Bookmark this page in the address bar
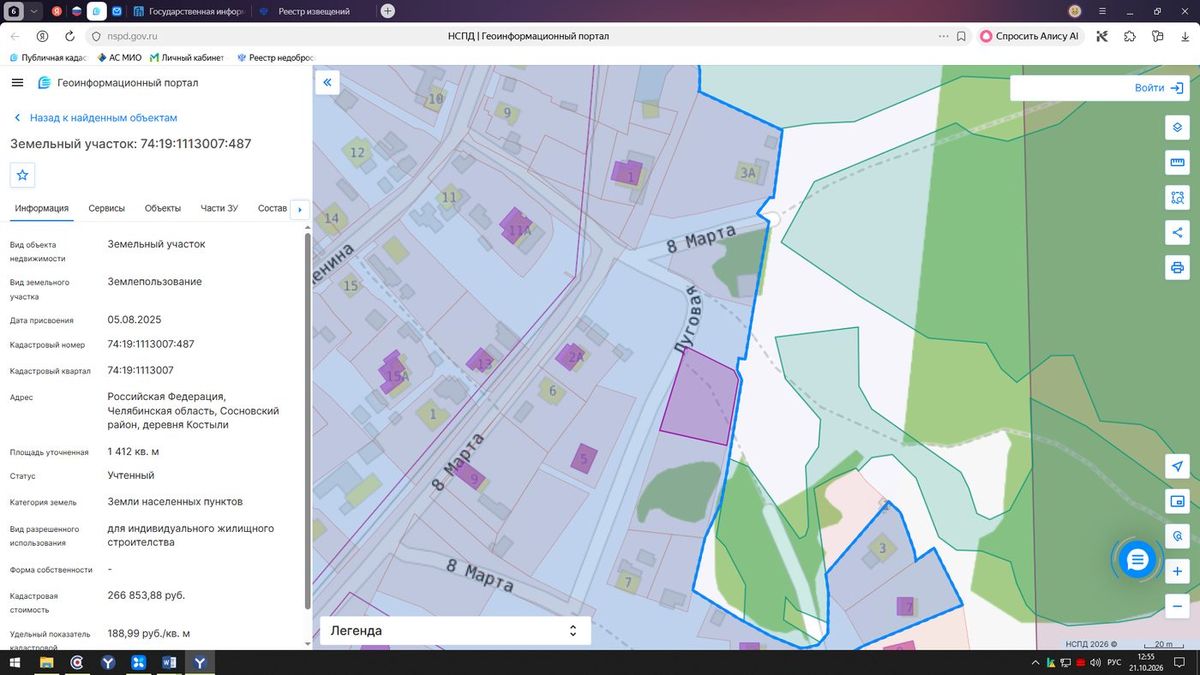Viewport: 1200px width, 675px height. pyautogui.click(x=961, y=36)
